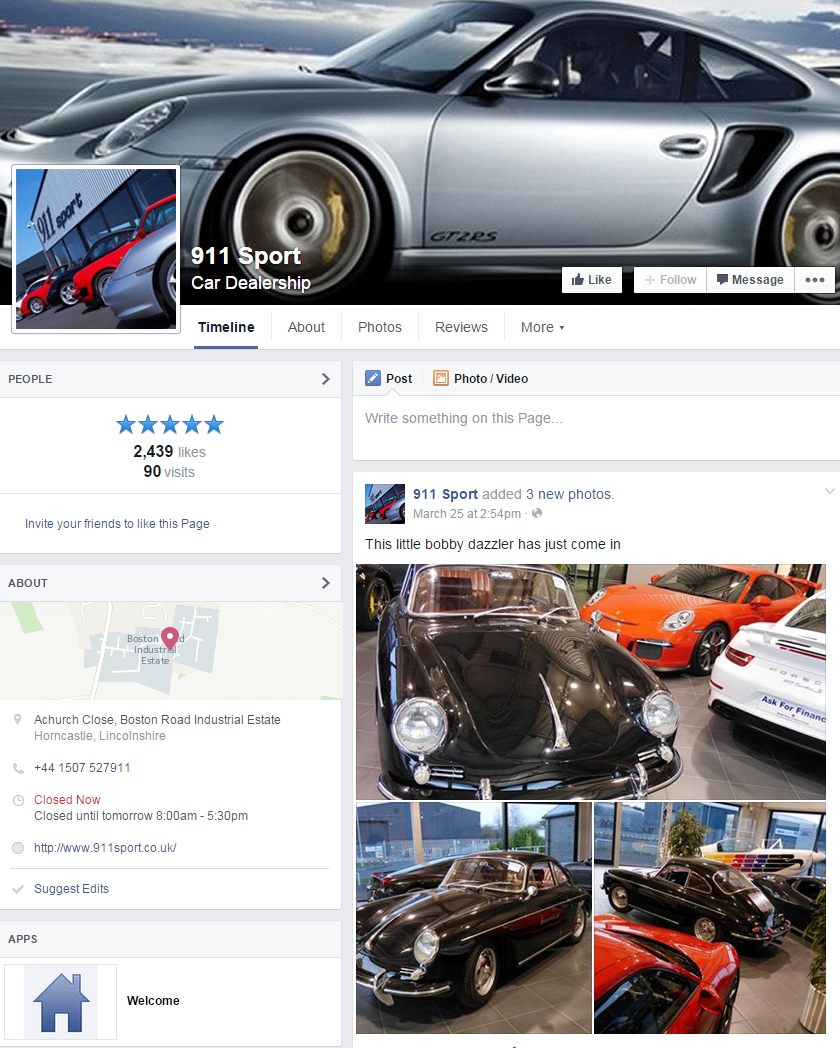The height and width of the screenshot is (1048, 840).
Task: Click the address location pin icon
Action: [18, 720]
